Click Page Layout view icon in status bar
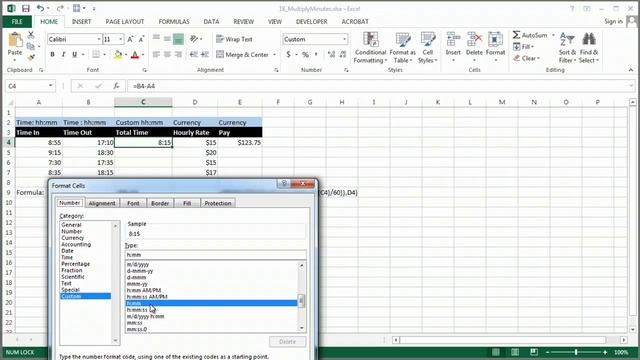Image resolution: width=640 pixels, height=360 pixels. [x=515, y=352]
